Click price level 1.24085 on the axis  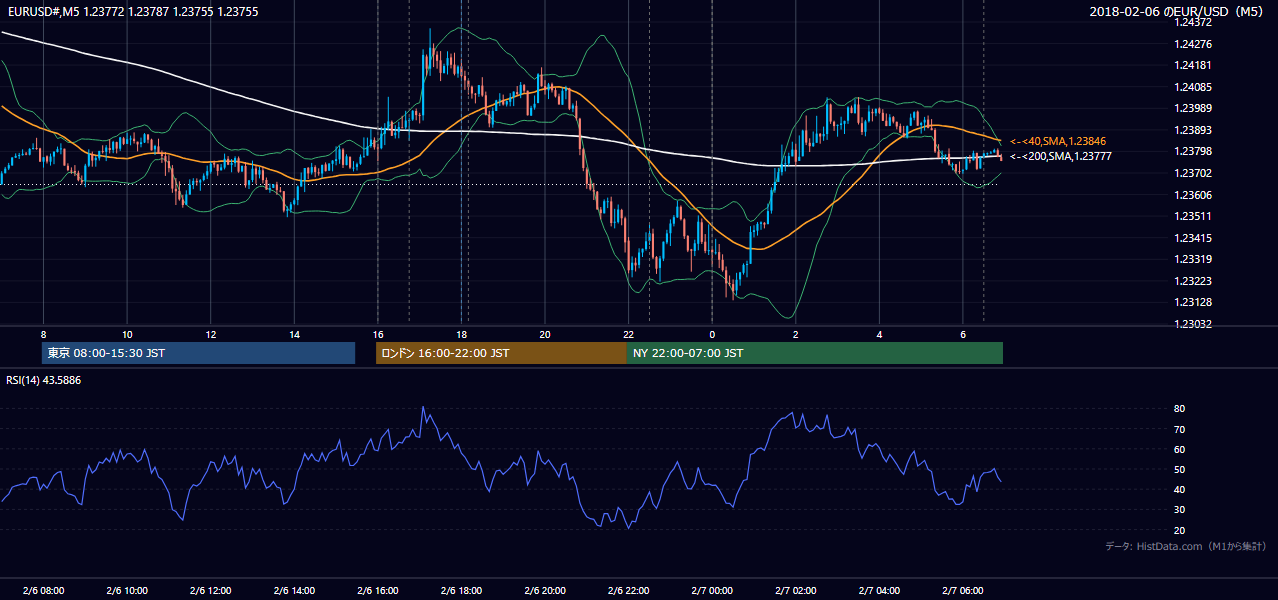(1195, 87)
